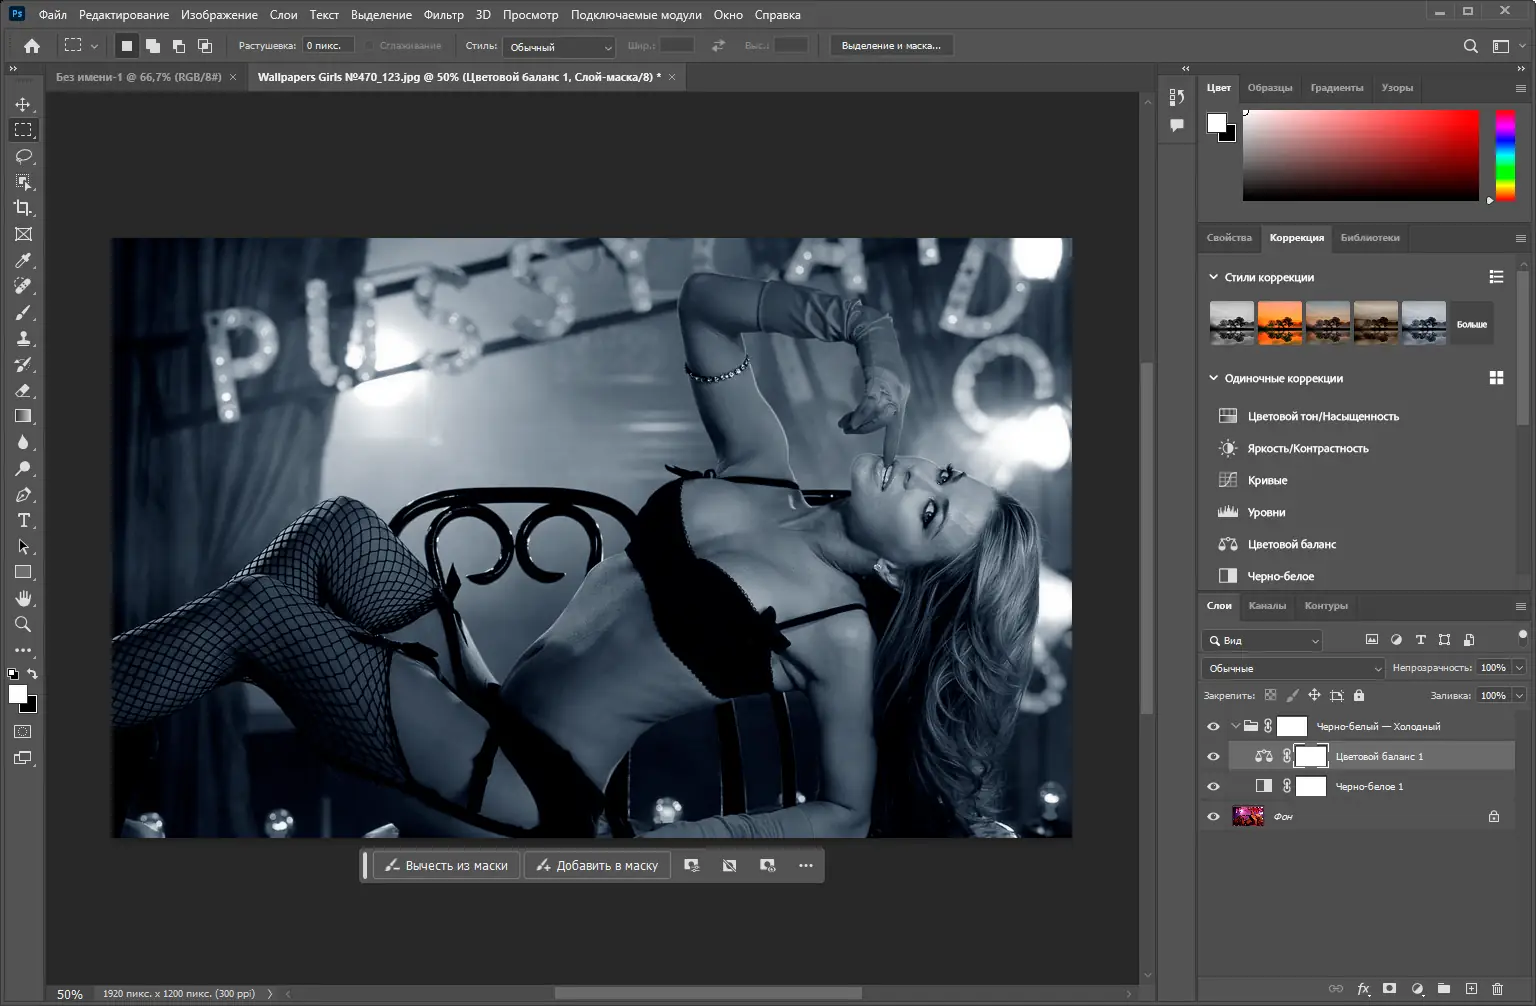Screen dimensions: 1536x1006
Task: Open the Стиль dropdown in options bar
Action: pyautogui.click(x=558, y=47)
